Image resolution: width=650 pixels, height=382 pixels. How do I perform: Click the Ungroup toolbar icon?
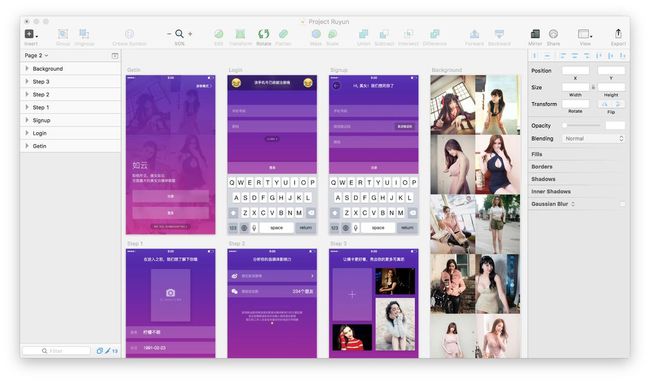(84, 34)
